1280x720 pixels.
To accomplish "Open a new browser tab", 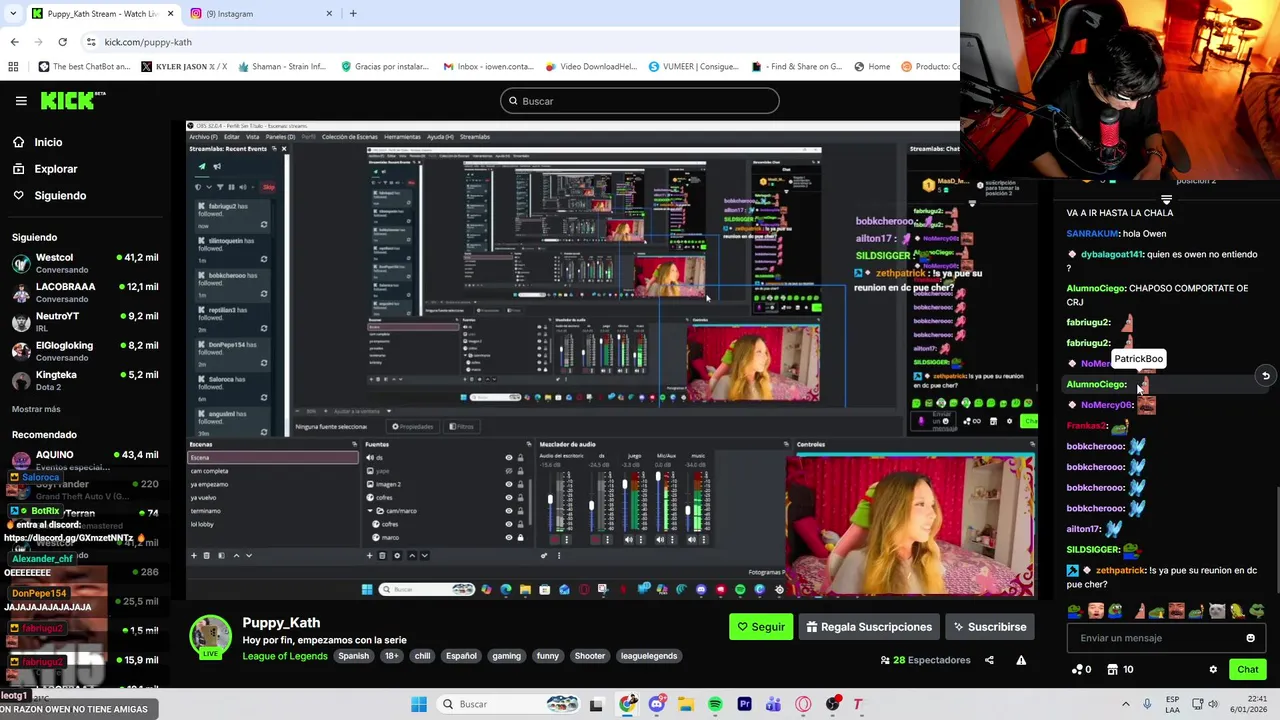I will (353, 13).
